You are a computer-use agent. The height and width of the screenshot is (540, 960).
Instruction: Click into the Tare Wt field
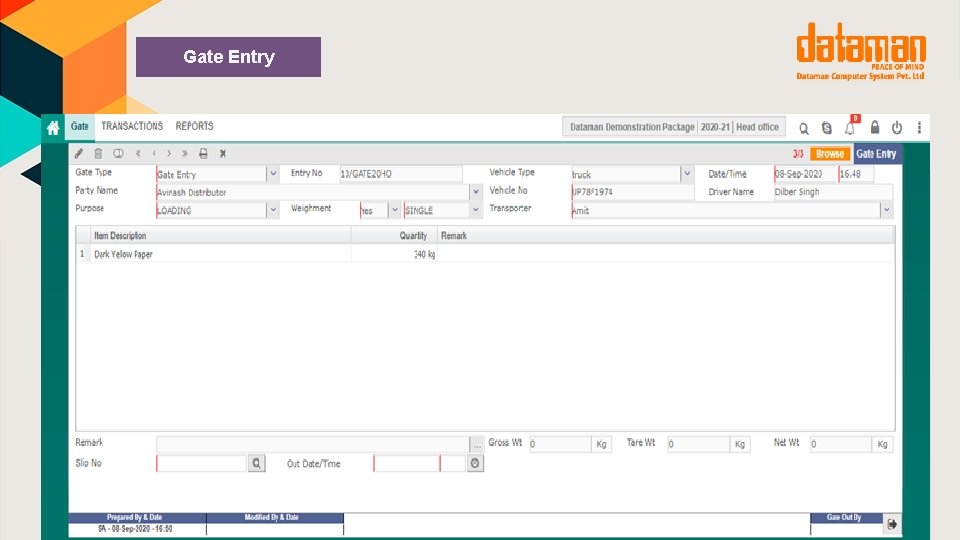[698, 444]
